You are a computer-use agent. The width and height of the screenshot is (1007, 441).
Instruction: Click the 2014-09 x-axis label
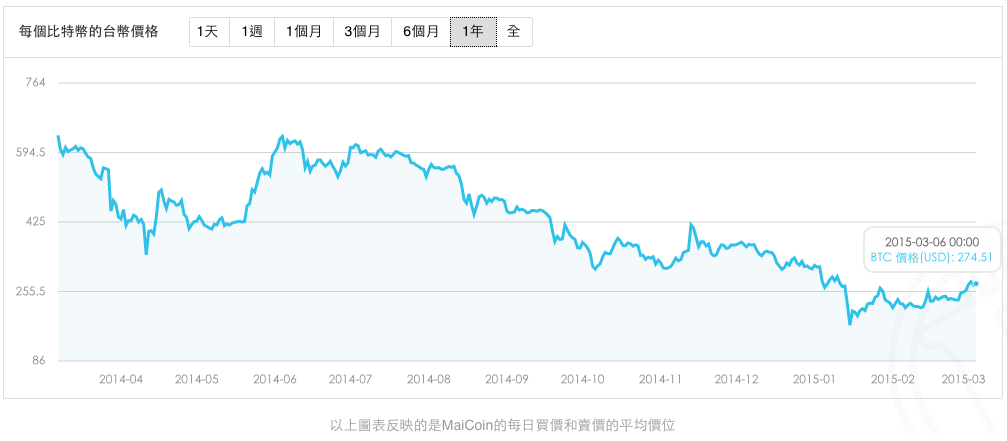pos(507,379)
